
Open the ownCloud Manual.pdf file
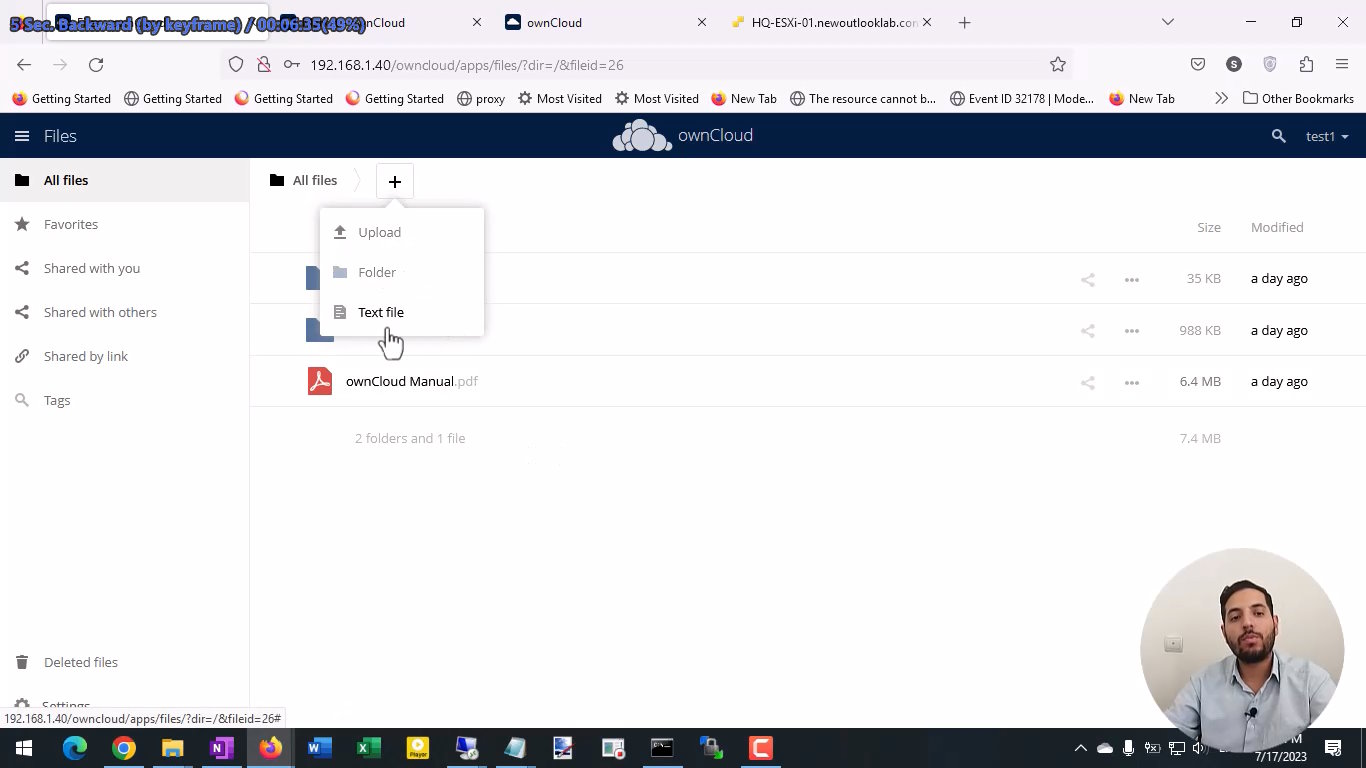tap(411, 381)
